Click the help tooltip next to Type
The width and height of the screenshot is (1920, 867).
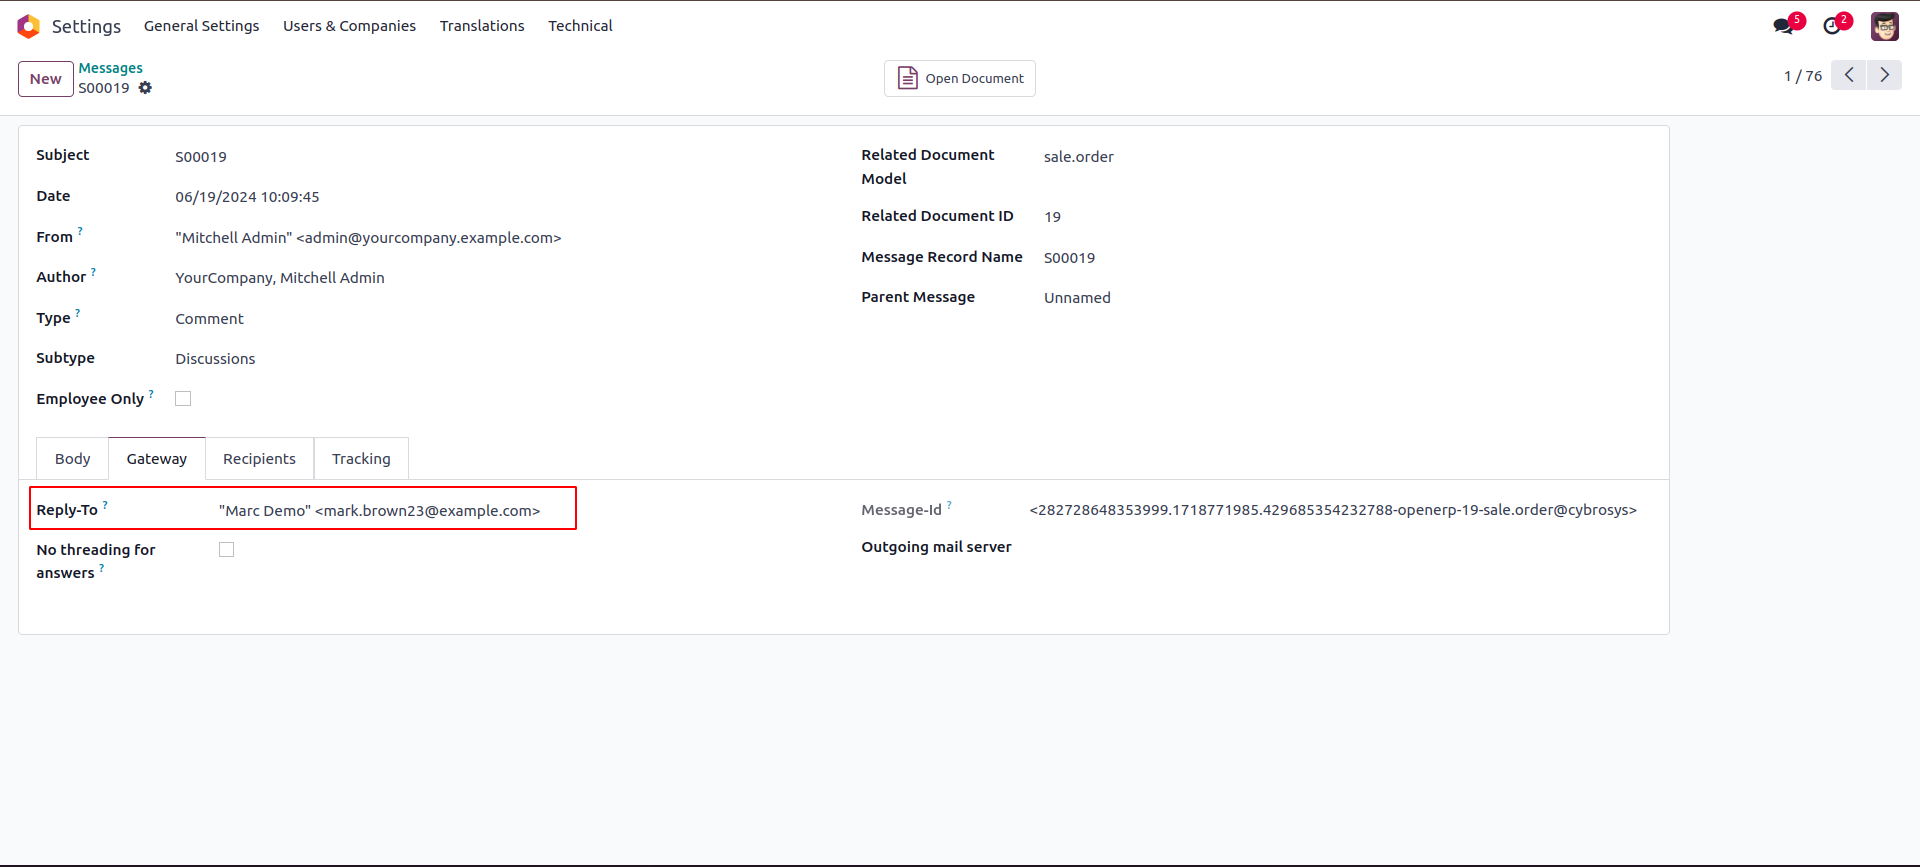click(x=77, y=312)
